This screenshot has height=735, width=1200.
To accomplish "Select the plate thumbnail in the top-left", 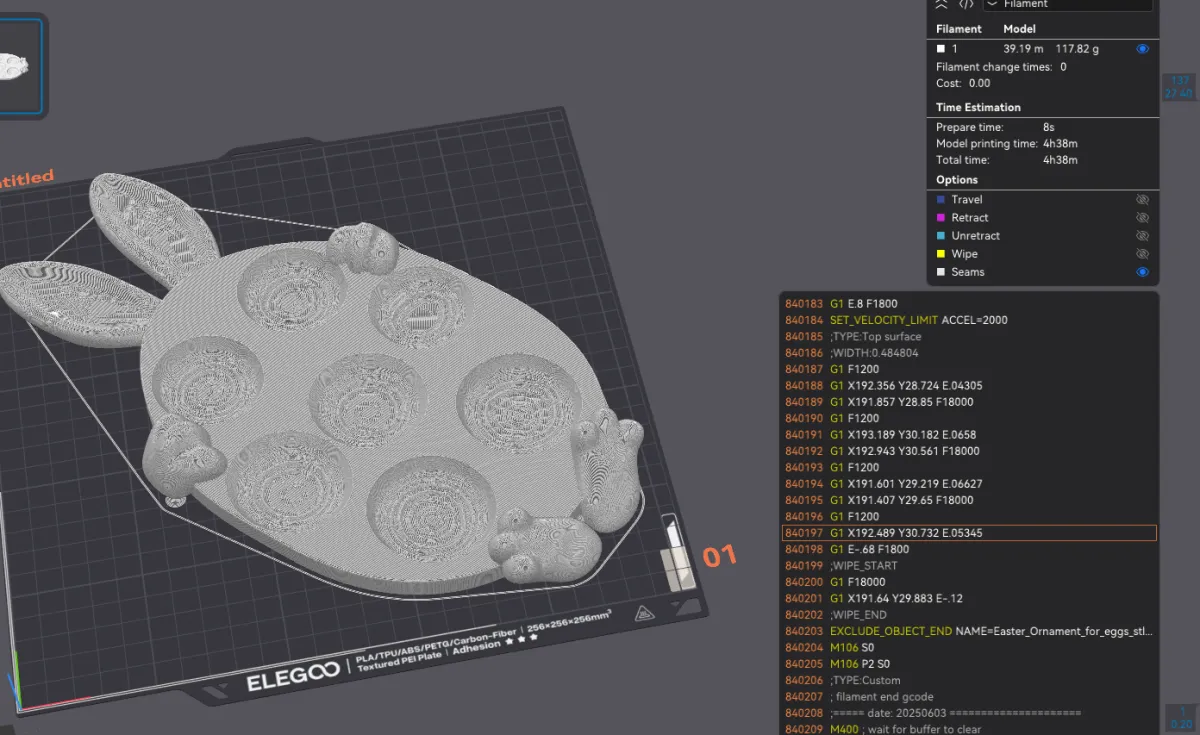I will pyautogui.click(x=18, y=66).
